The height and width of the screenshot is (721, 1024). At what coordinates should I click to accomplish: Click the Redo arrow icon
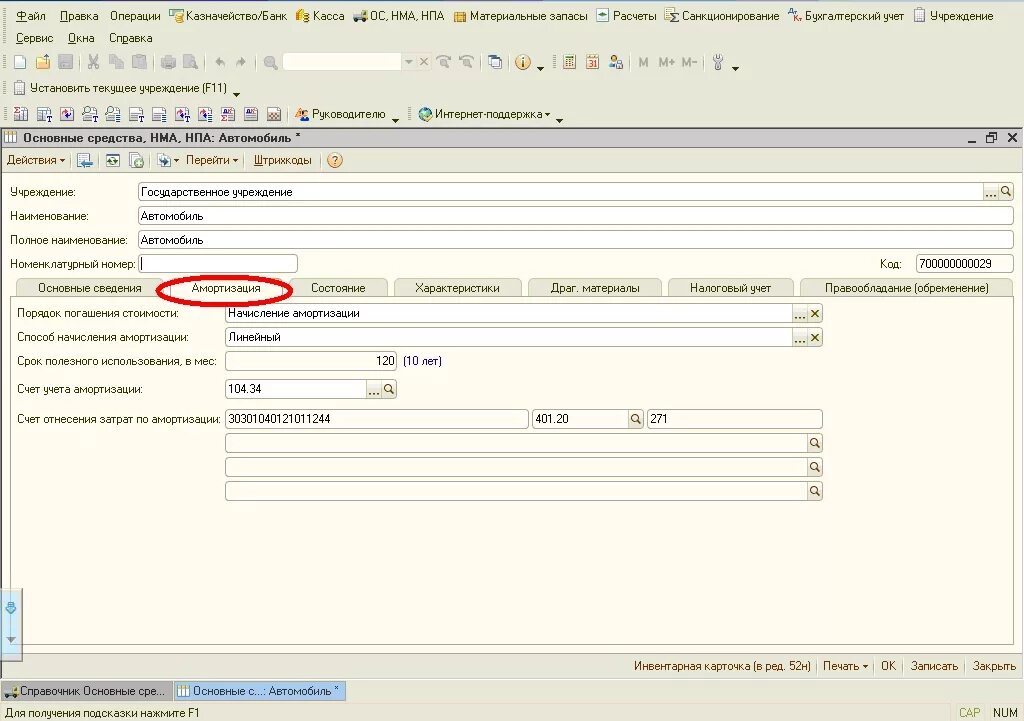241,62
